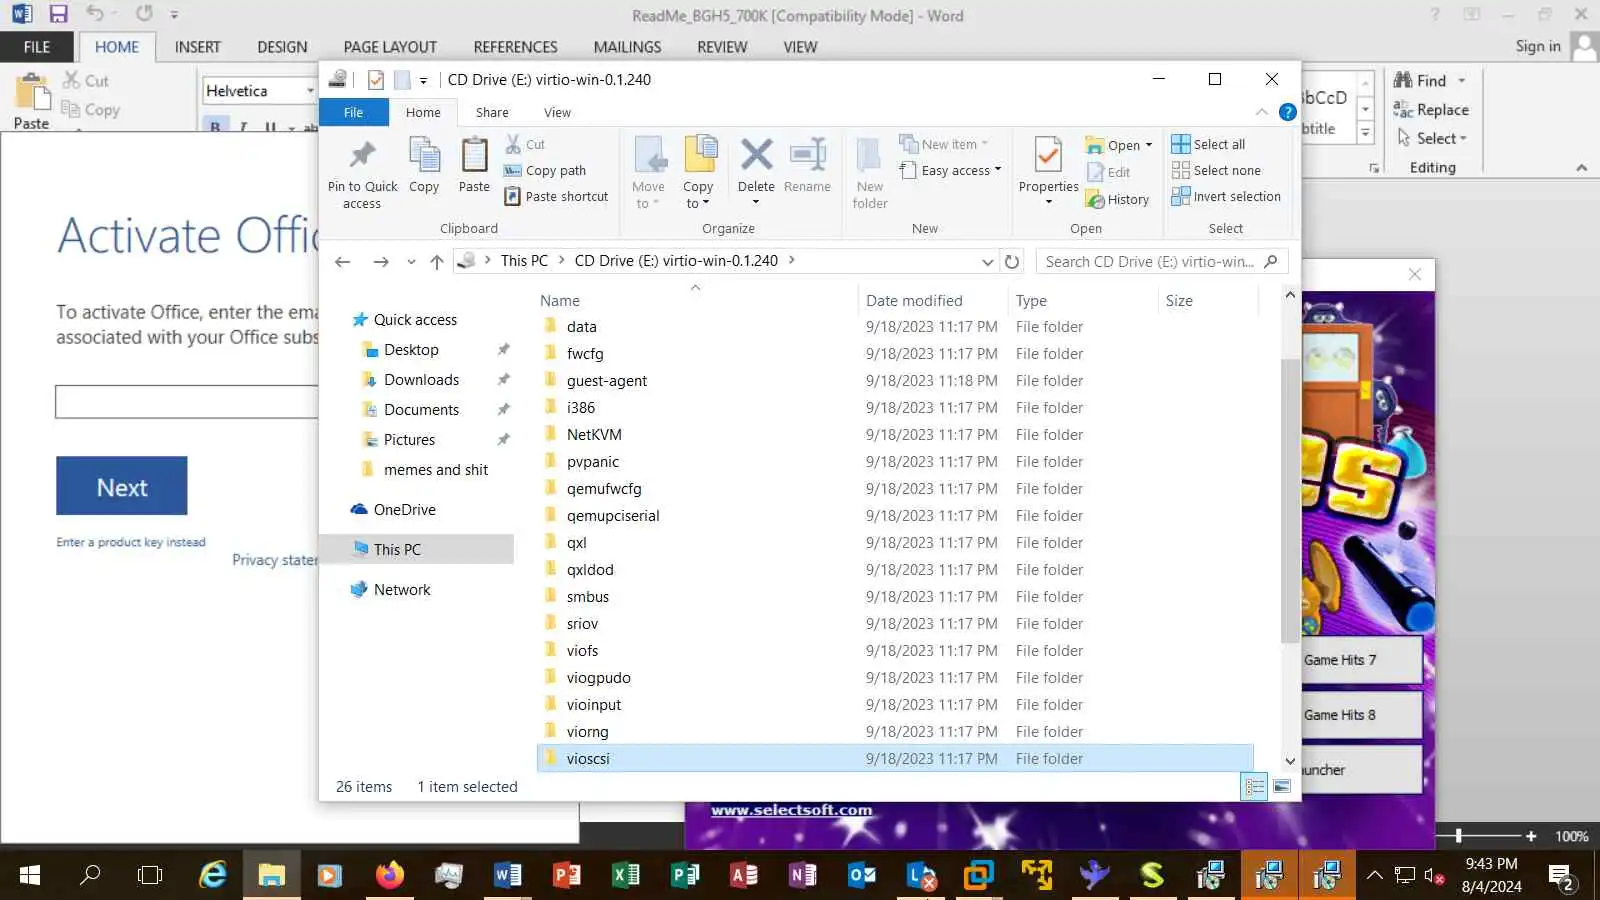Open the Easy access dropdown

[951, 171]
